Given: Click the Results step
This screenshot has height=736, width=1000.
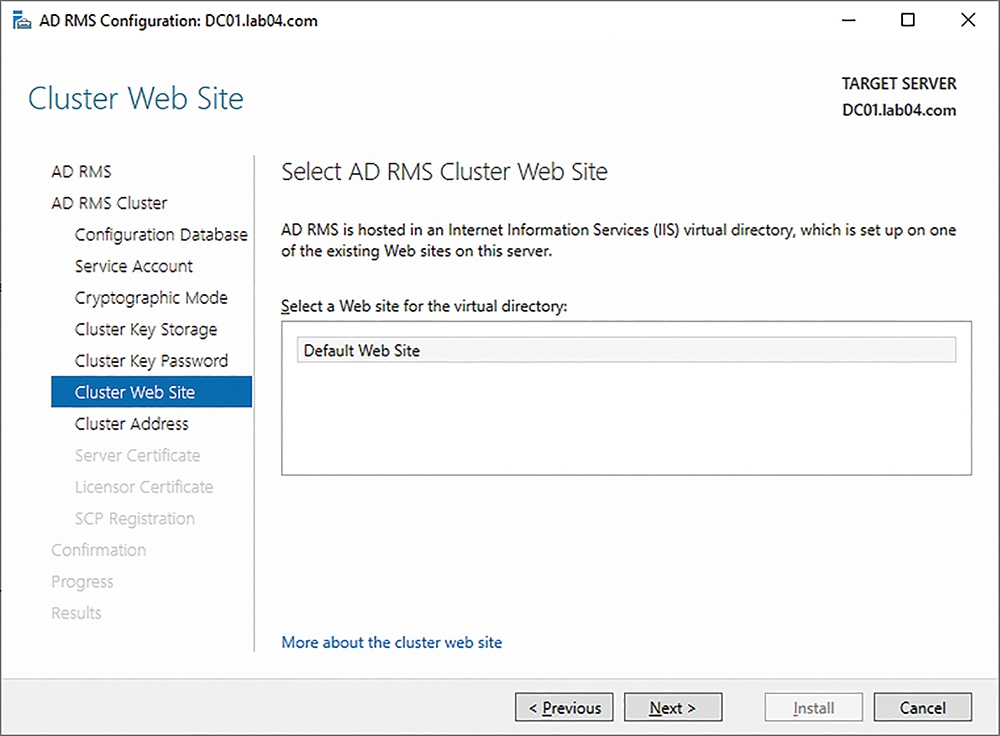Looking at the screenshot, I should coord(77,613).
